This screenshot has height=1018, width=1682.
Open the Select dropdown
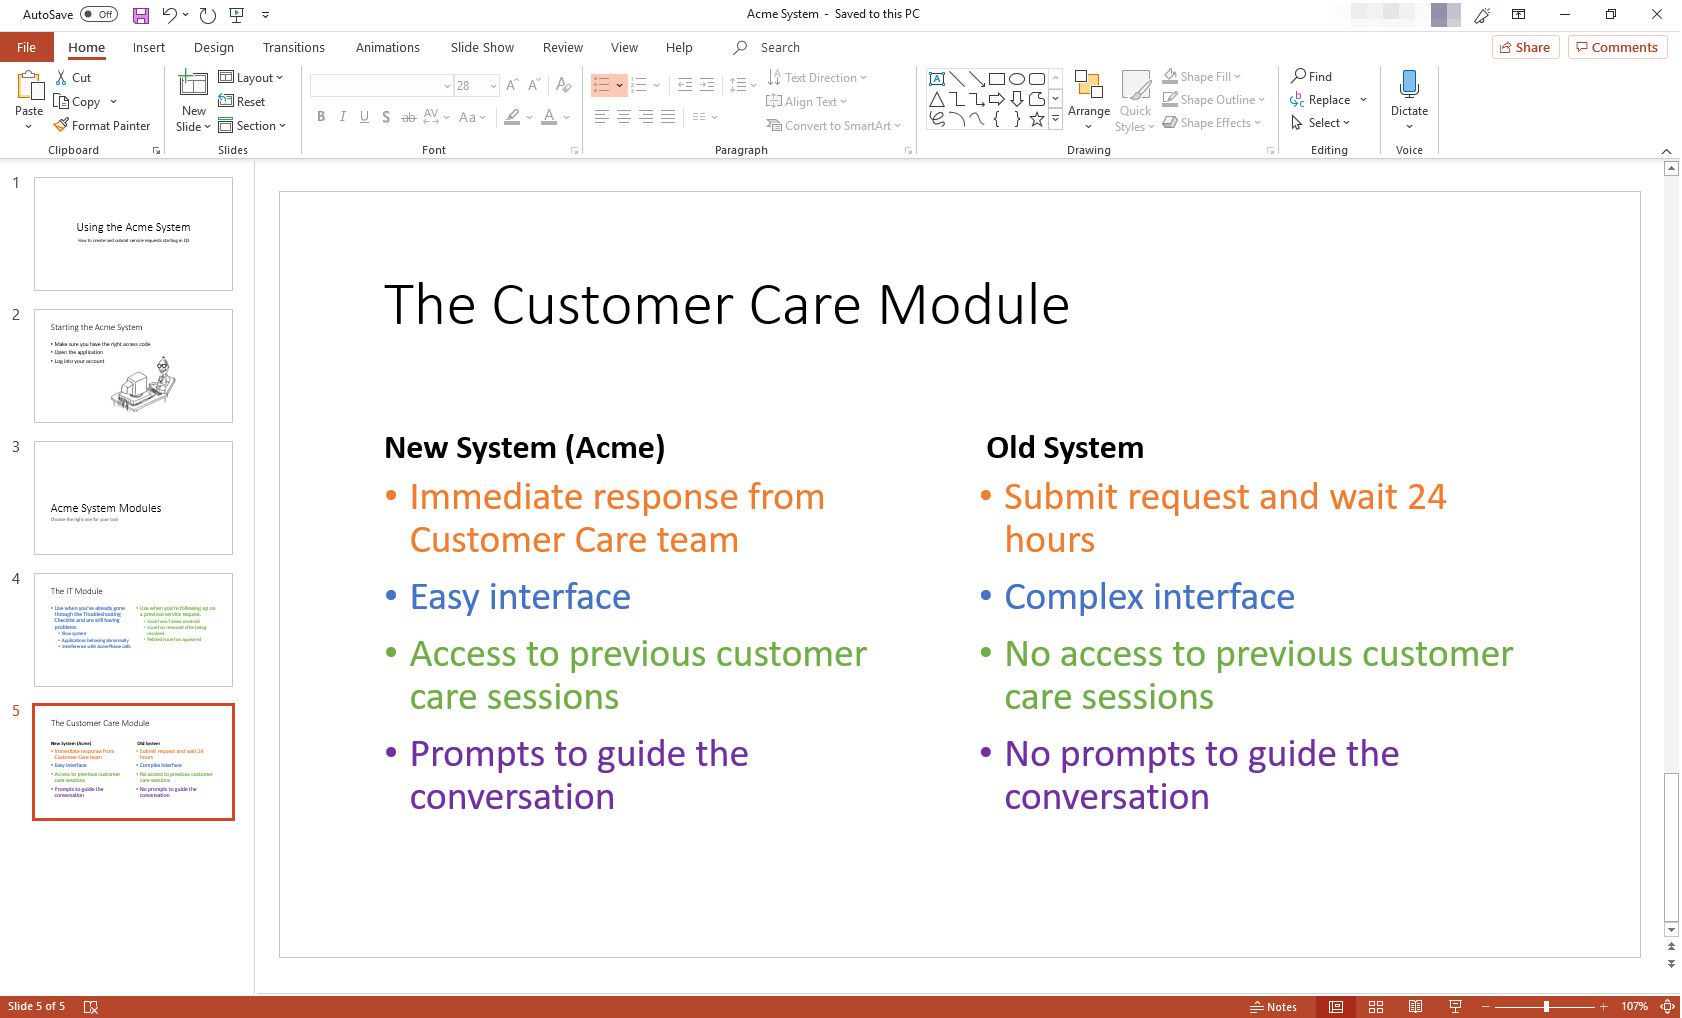click(1320, 122)
